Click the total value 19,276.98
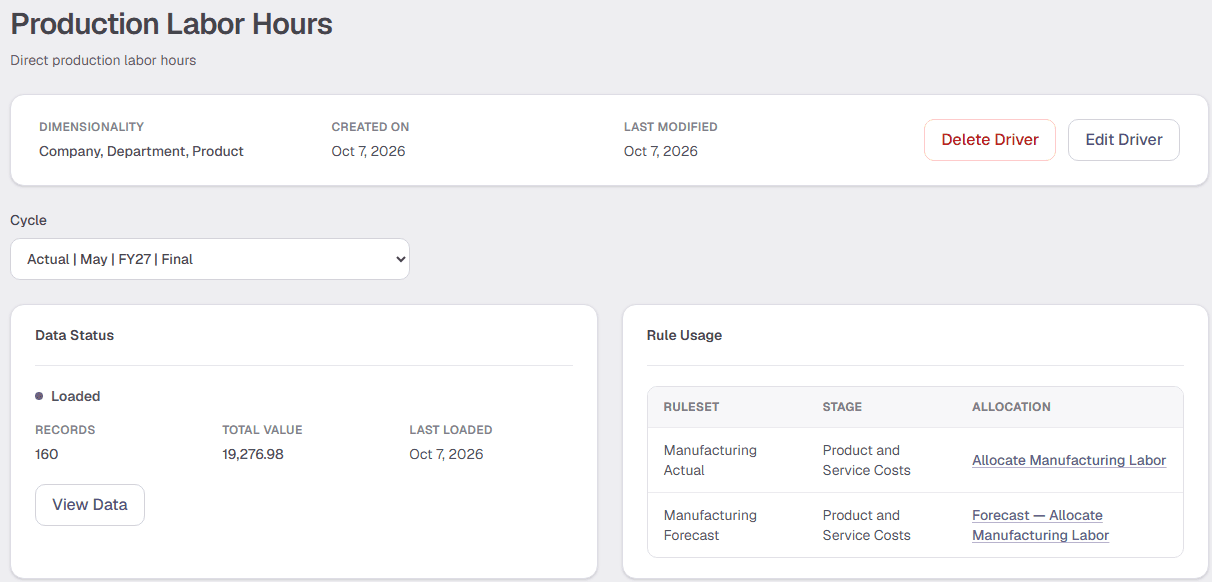The image size is (1212, 582). point(253,454)
